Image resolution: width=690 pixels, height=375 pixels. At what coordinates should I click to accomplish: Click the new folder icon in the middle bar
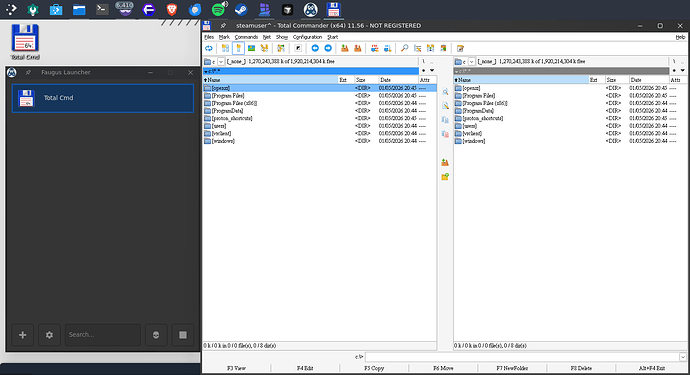point(445,176)
